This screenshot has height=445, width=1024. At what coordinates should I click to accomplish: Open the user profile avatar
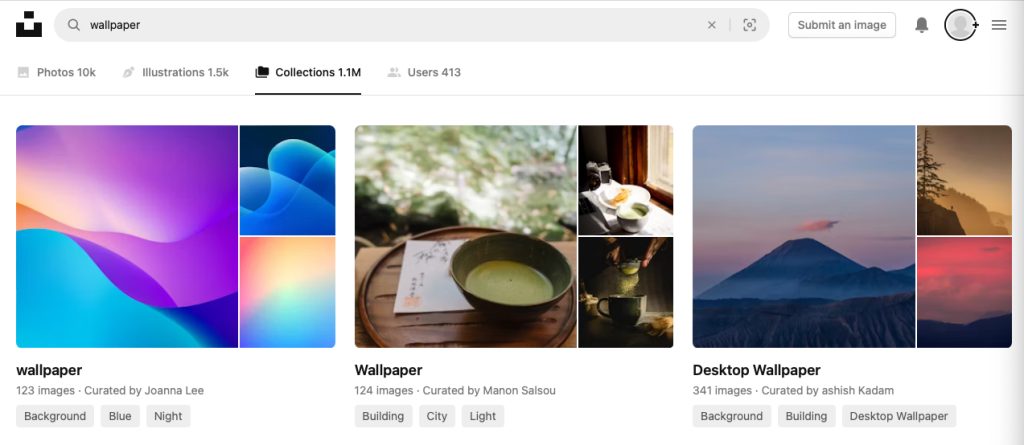[960, 25]
